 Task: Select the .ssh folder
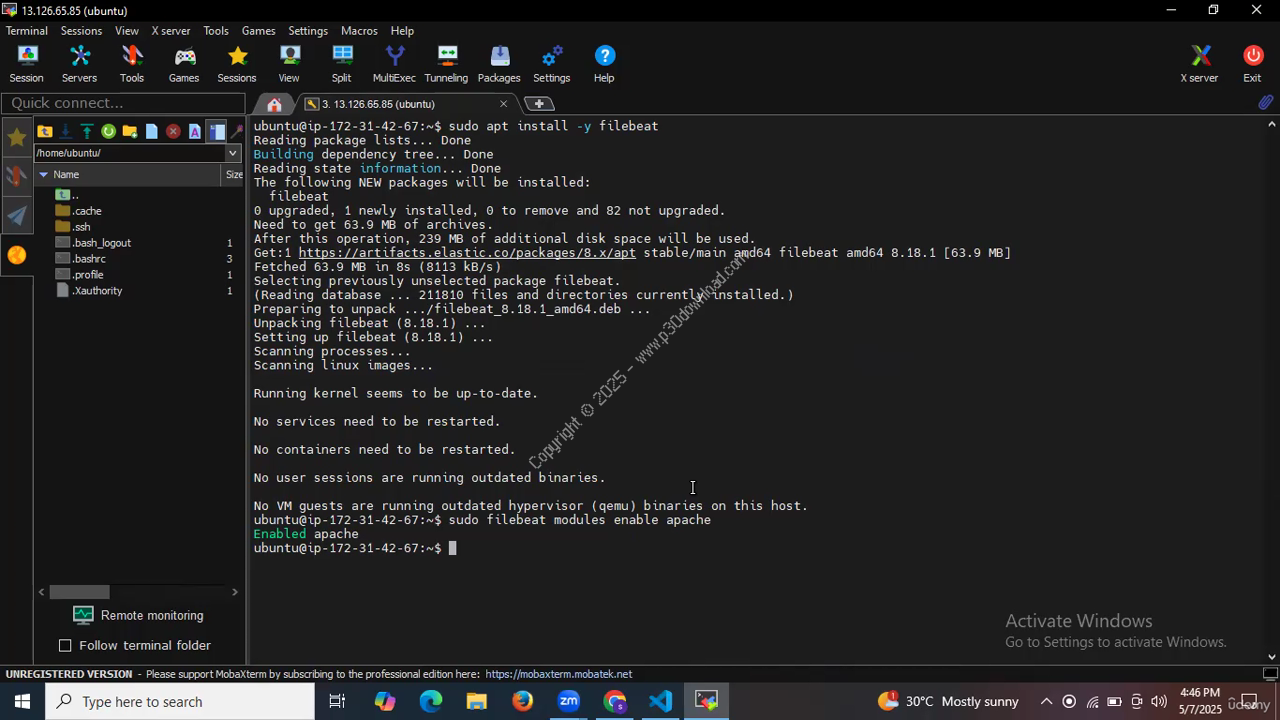[82, 227]
